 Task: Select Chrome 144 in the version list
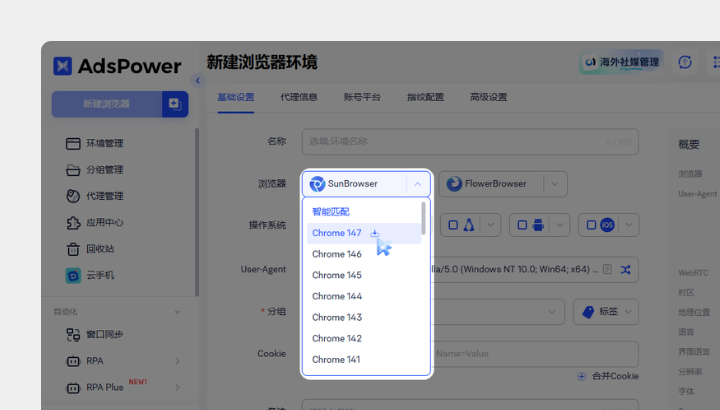[x=364, y=296]
